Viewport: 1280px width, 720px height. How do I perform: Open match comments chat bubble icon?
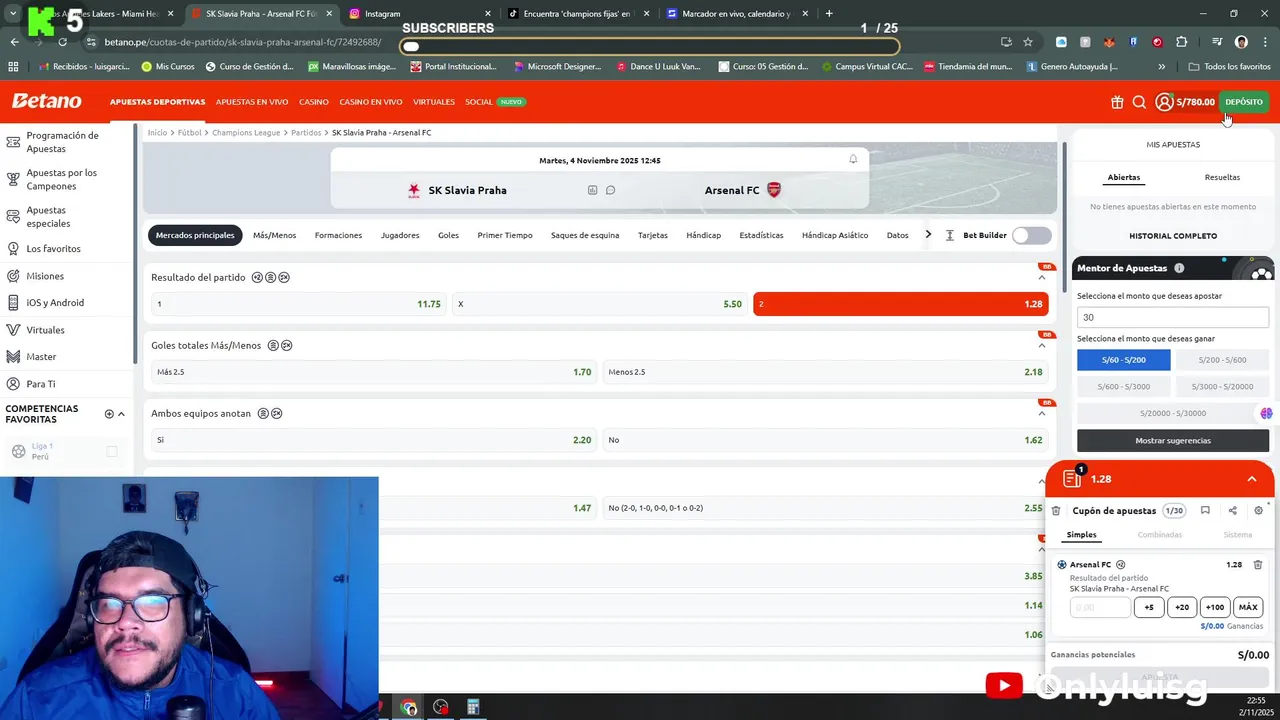610,190
